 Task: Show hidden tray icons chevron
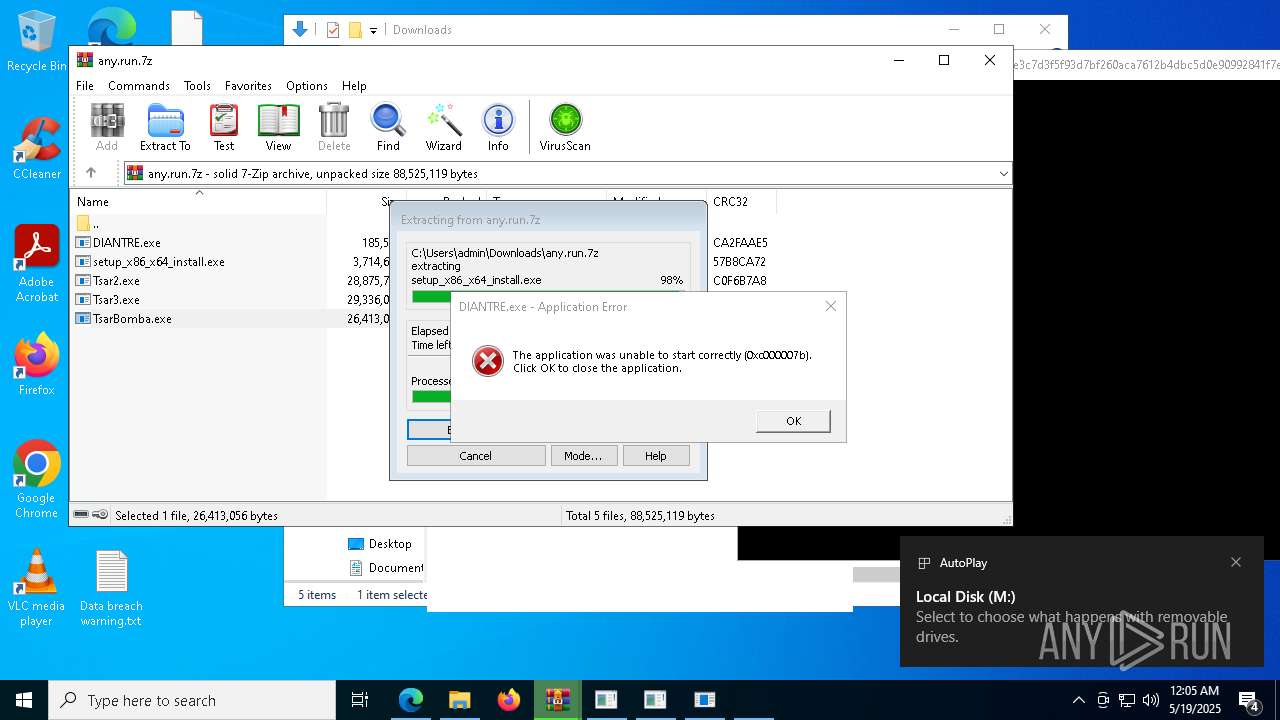point(1078,700)
